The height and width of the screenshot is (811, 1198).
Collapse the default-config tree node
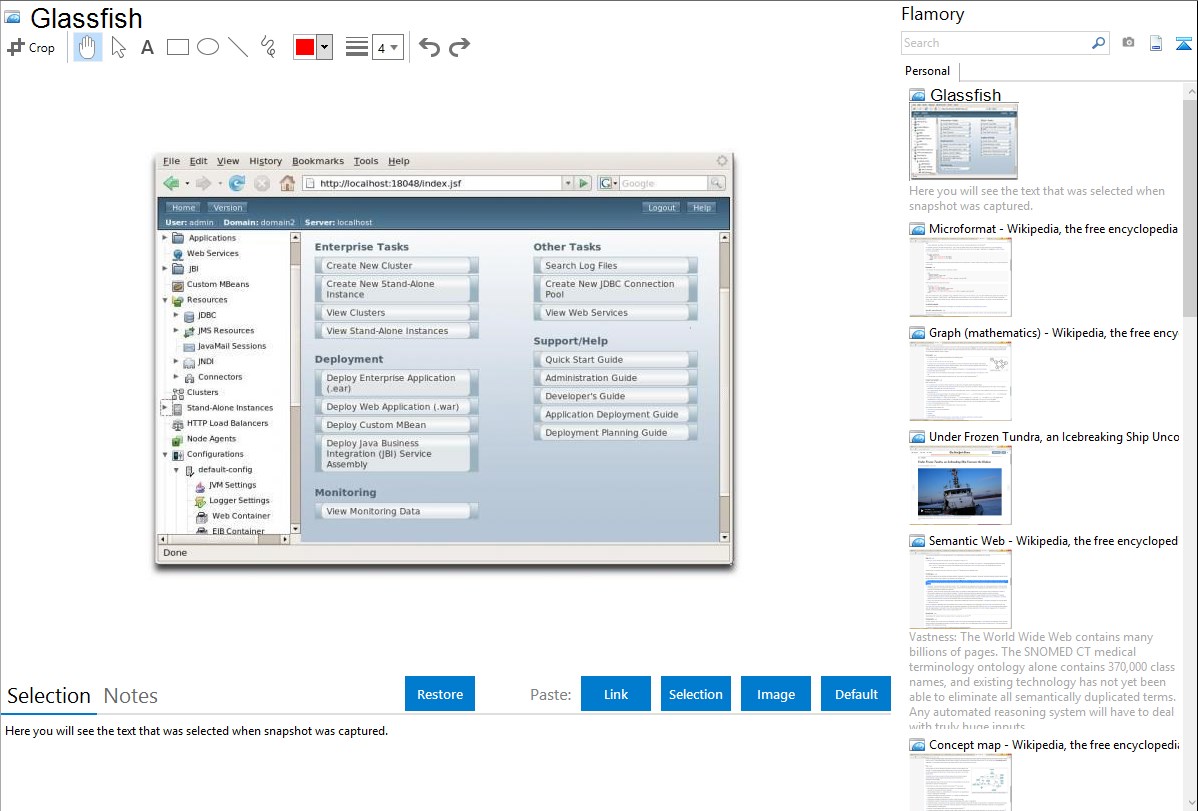click(x=176, y=470)
